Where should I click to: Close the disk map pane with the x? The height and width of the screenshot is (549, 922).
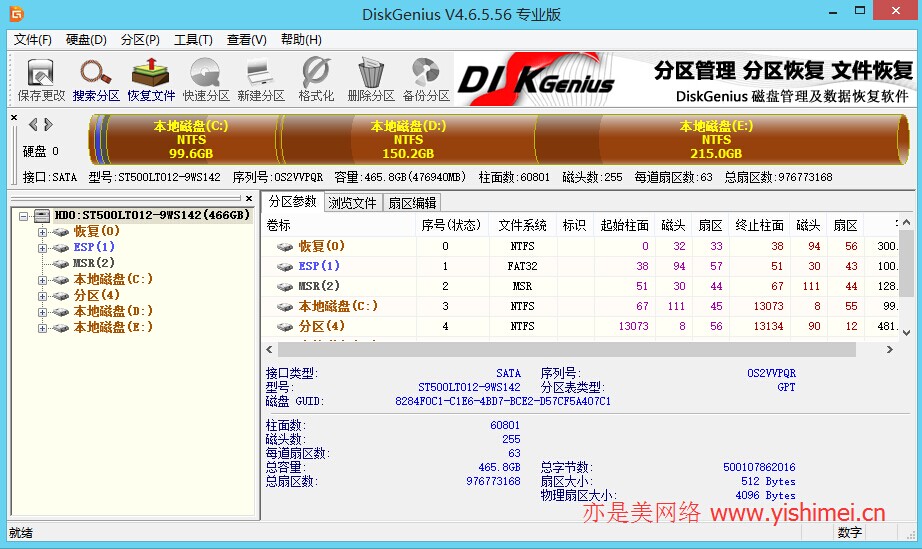(14, 118)
